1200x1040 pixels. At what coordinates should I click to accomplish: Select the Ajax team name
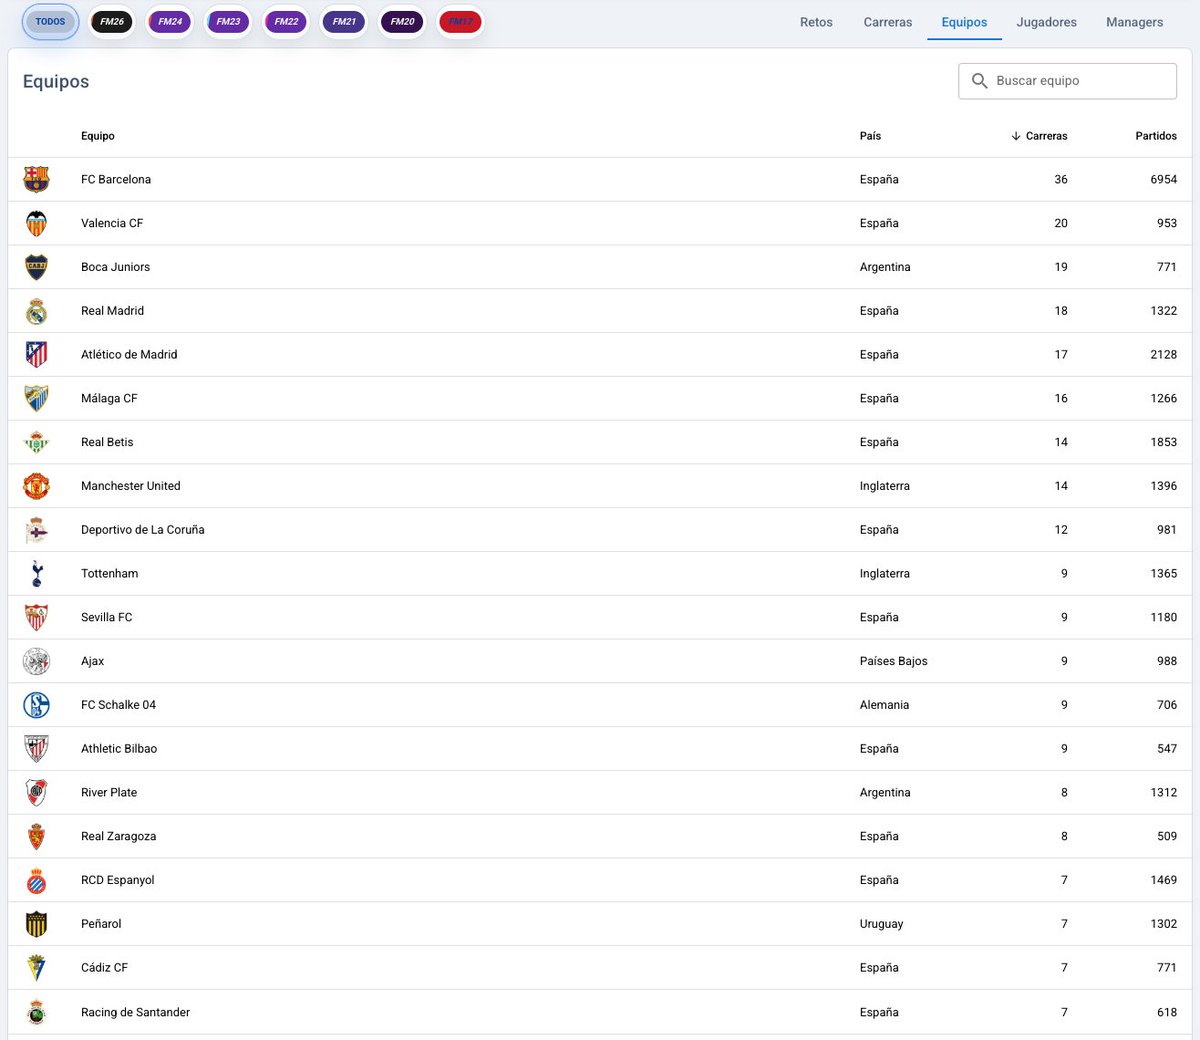point(92,661)
